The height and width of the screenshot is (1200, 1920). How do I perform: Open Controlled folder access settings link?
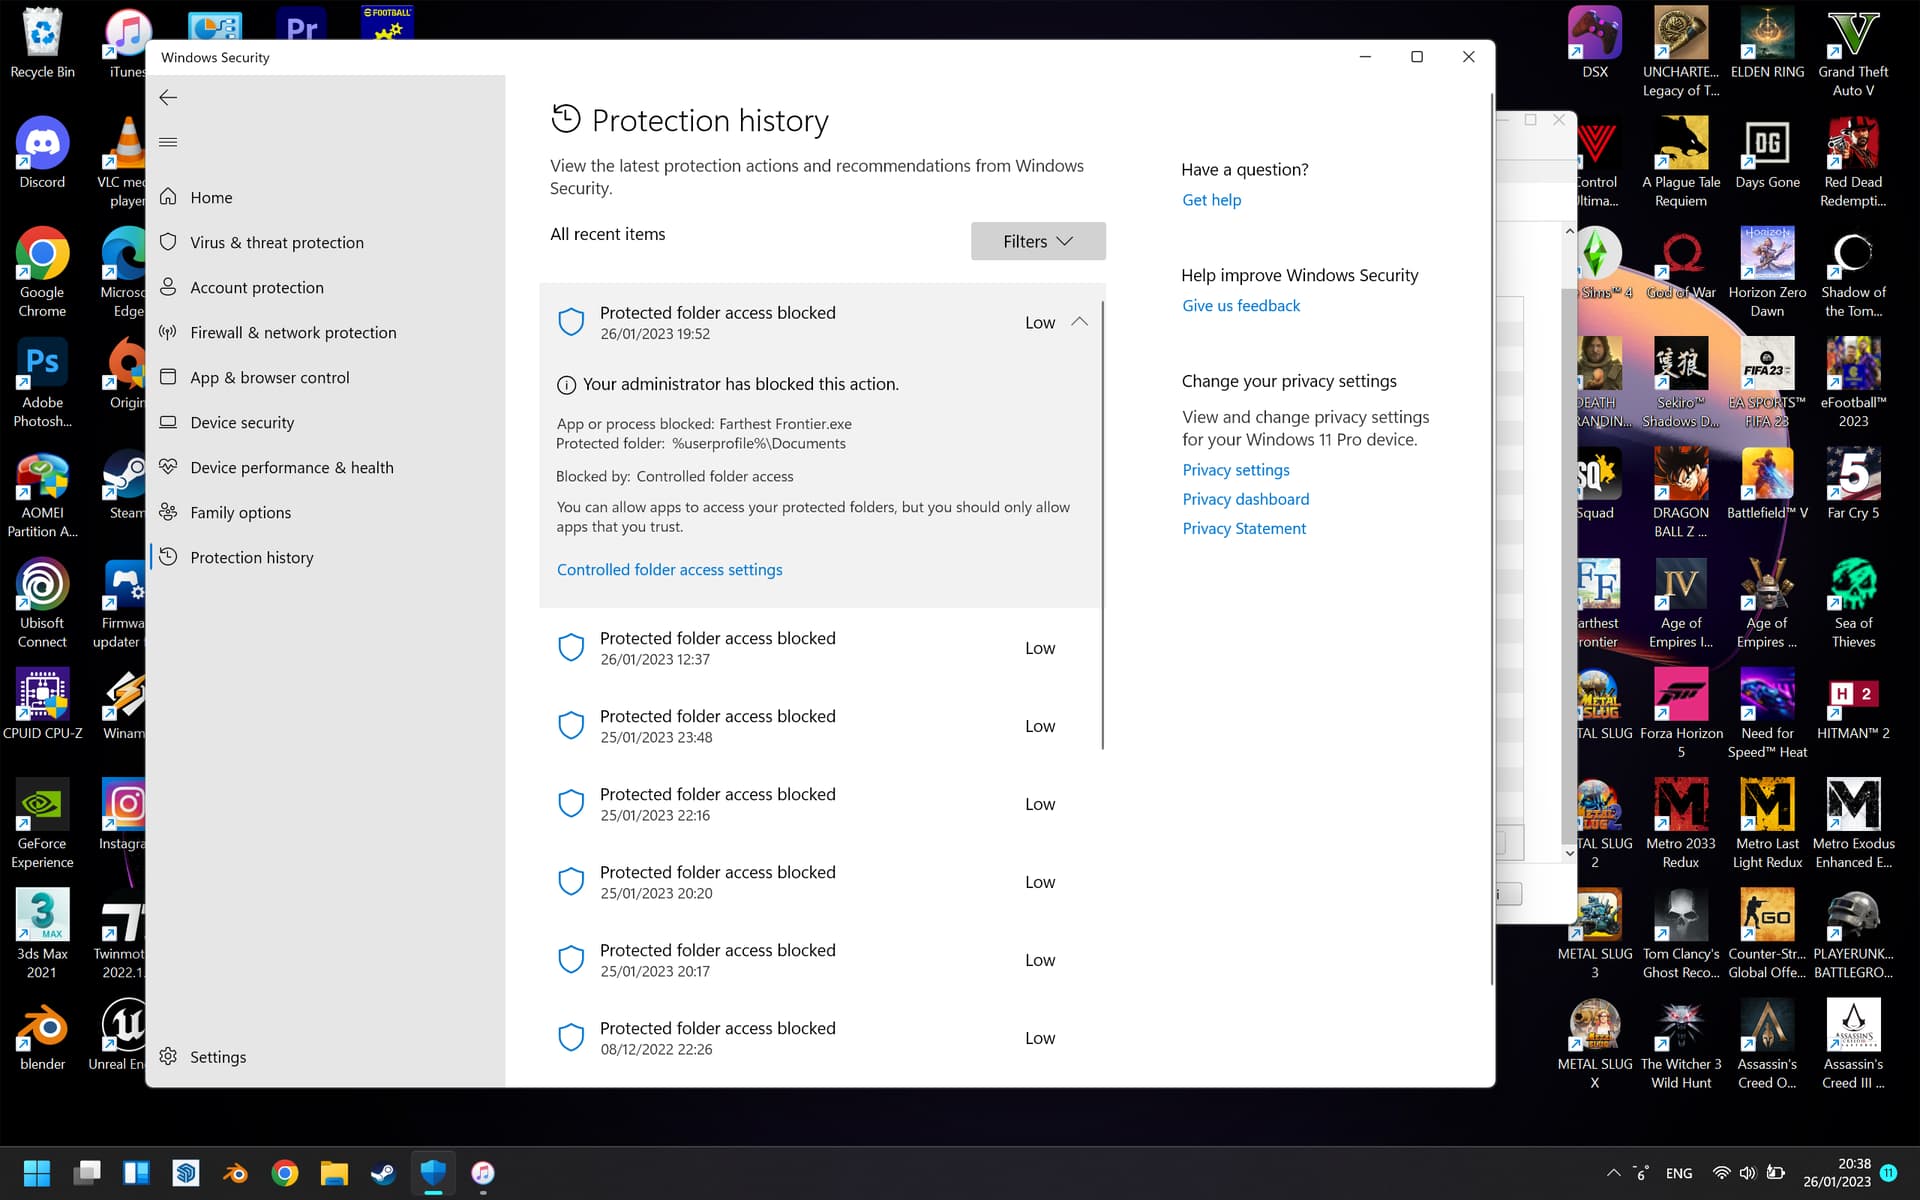click(669, 570)
